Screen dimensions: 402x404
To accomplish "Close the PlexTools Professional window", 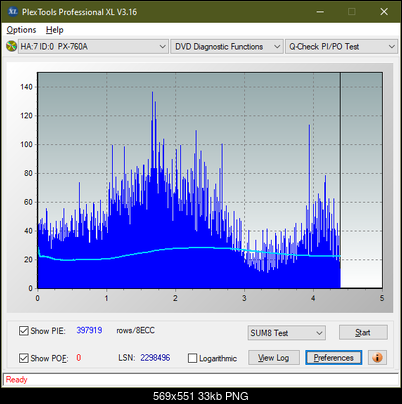I will pyautogui.click(x=384, y=12).
